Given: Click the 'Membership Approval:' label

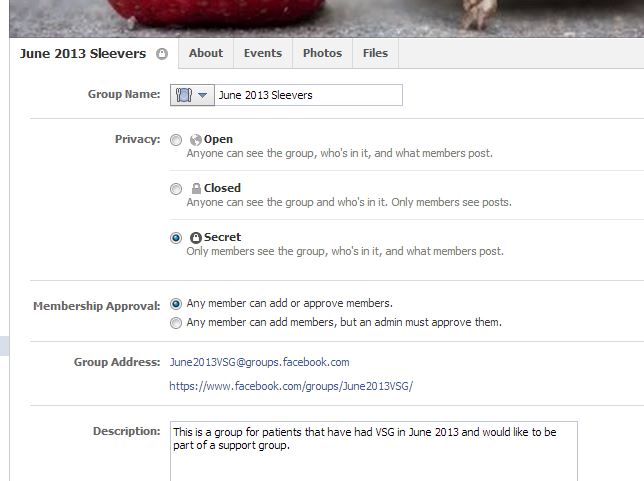Looking at the screenshot, I should pos(97,306).
